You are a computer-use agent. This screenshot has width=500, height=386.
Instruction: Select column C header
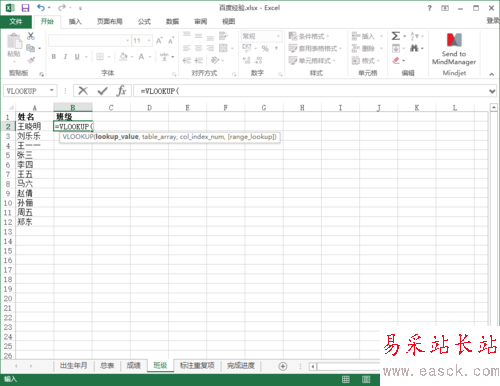pos(111,108)
